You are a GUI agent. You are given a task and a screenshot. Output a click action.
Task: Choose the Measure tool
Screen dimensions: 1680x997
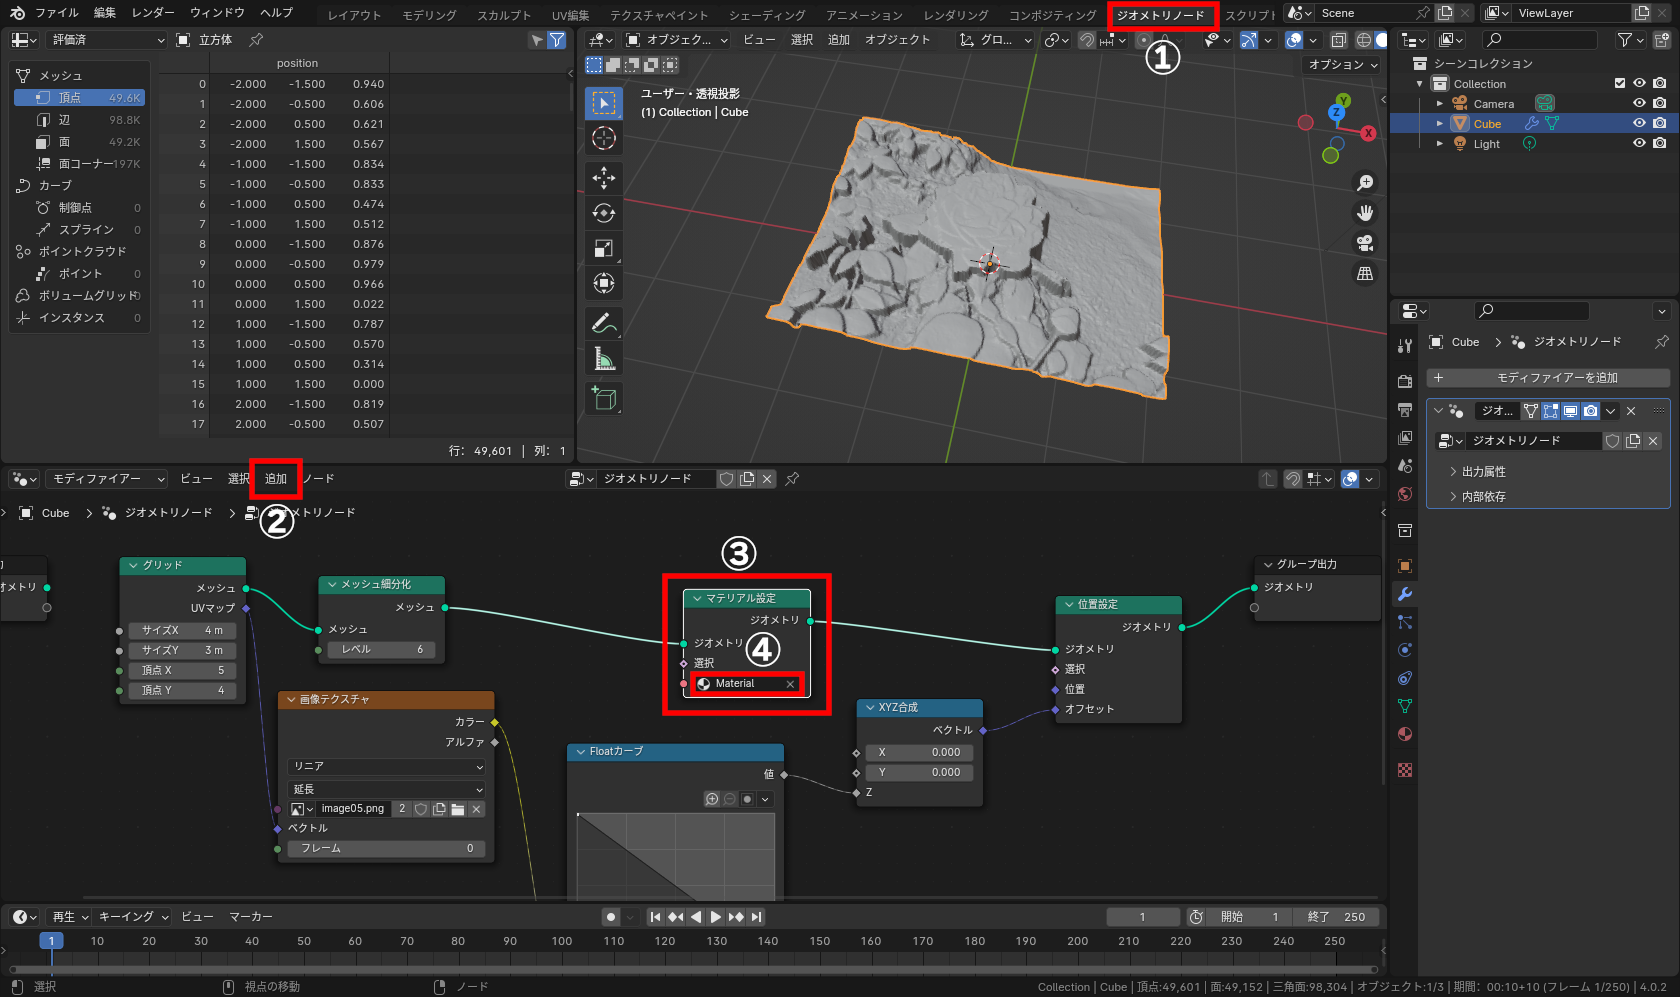coord(604,359)
